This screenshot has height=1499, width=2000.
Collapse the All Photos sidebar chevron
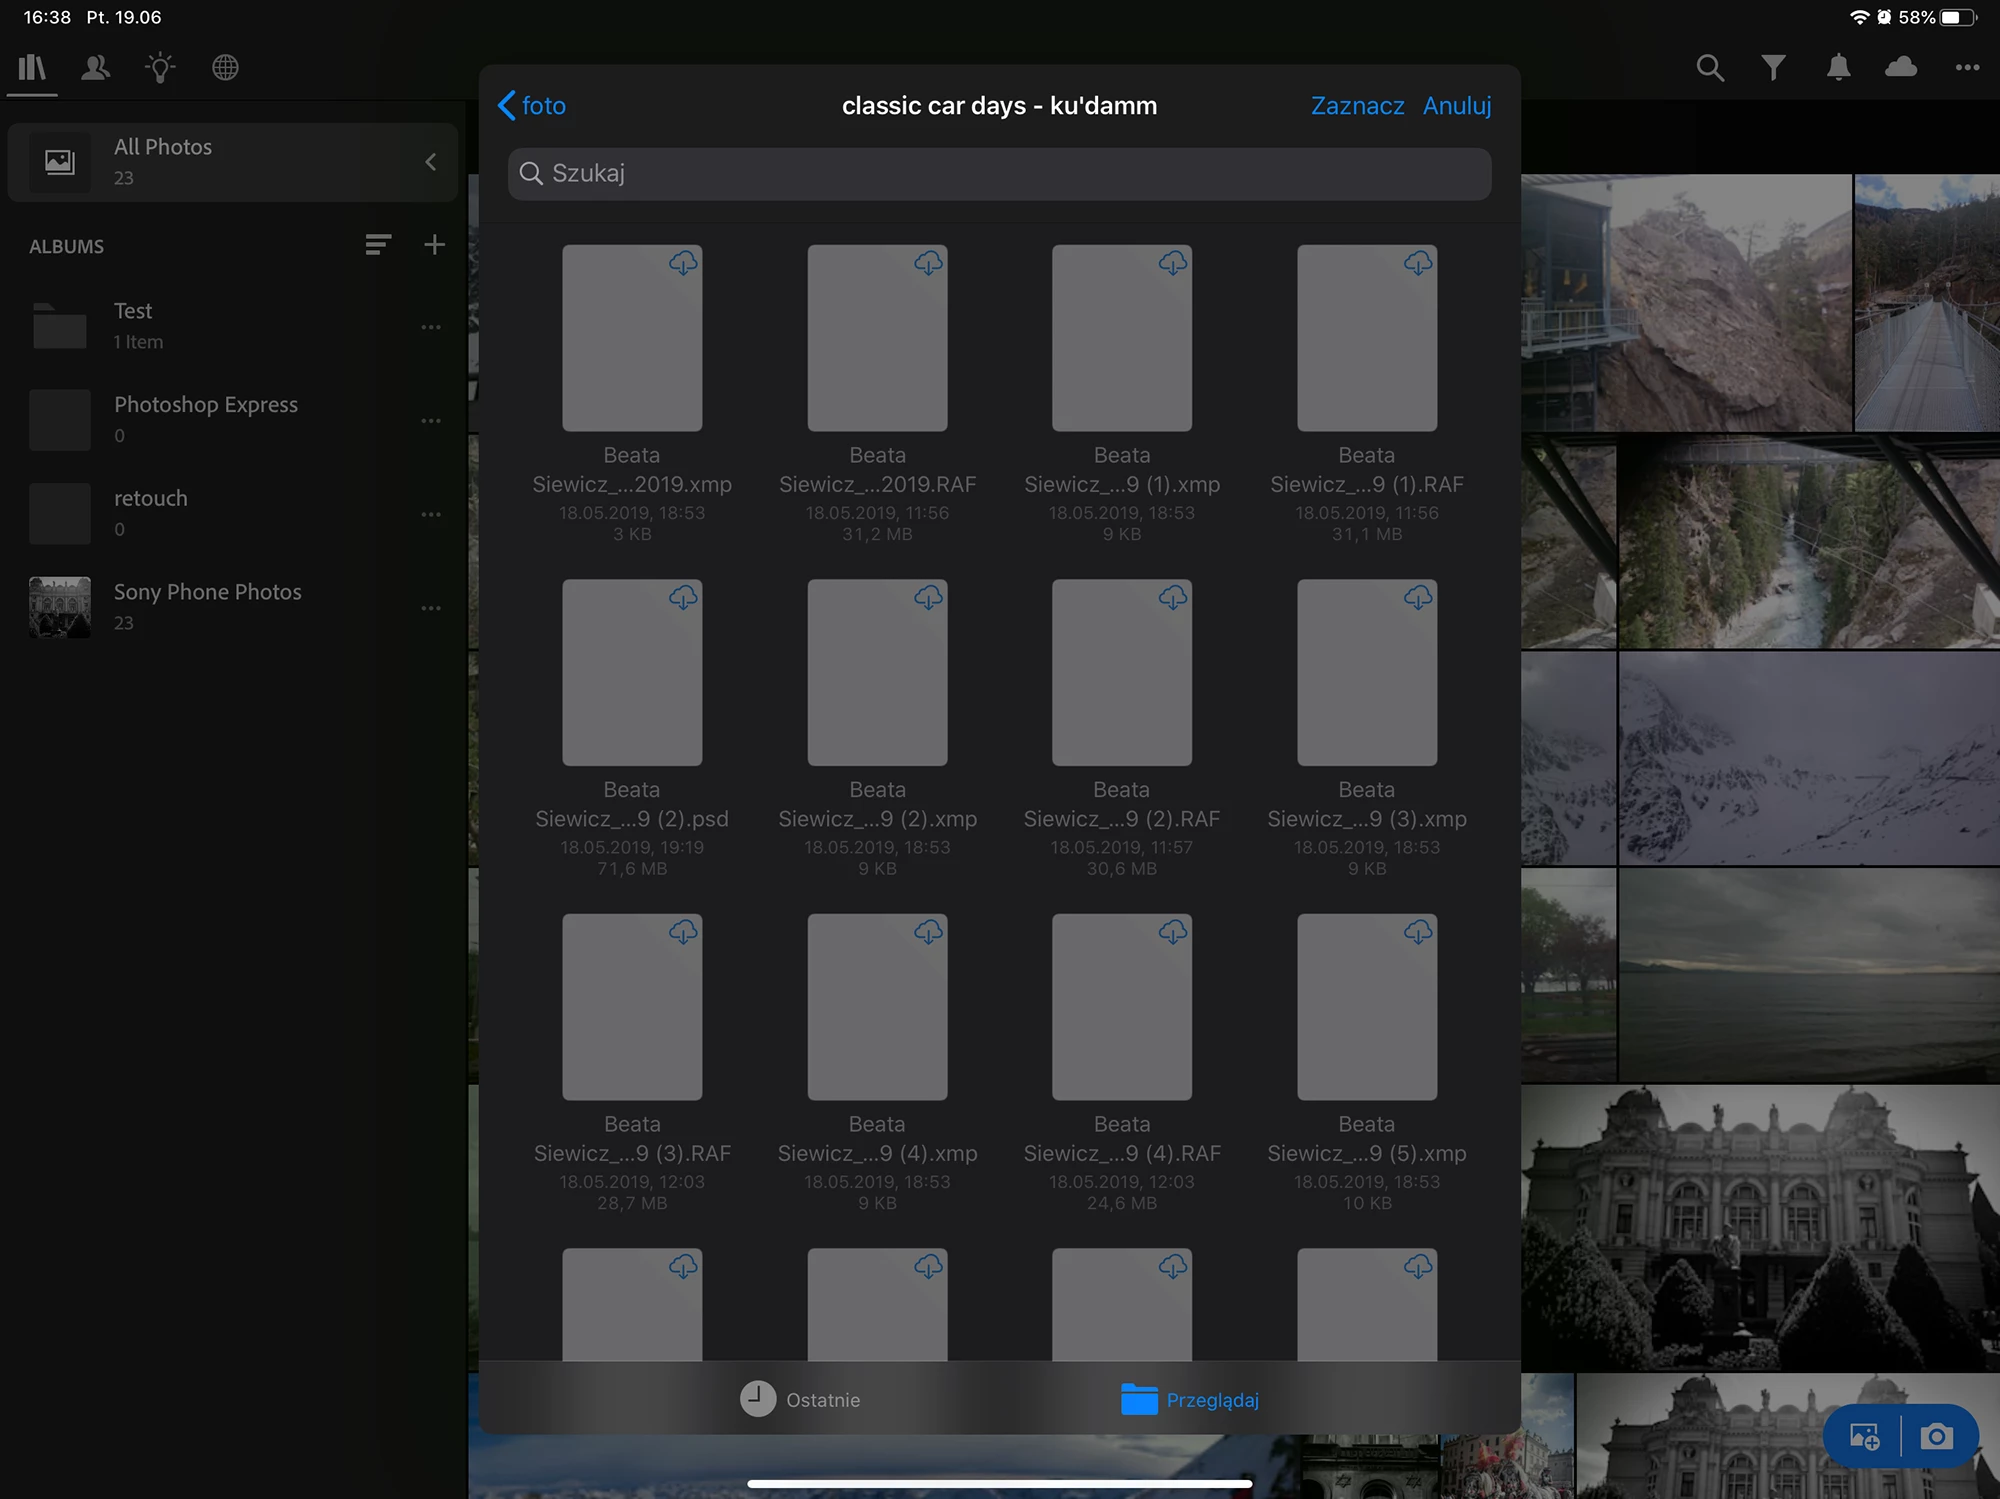coord(431,162)
